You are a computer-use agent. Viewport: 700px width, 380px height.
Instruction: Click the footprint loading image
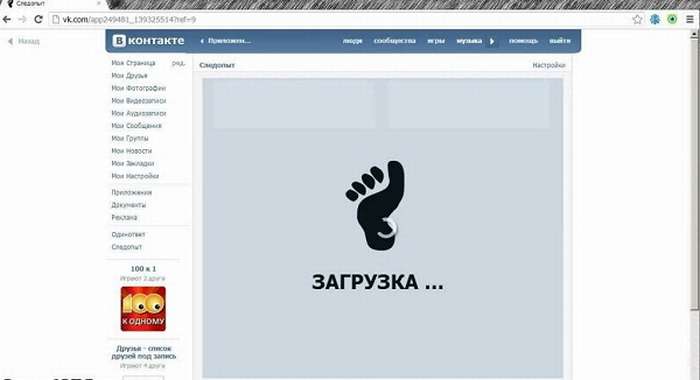(x=376, y=205)
